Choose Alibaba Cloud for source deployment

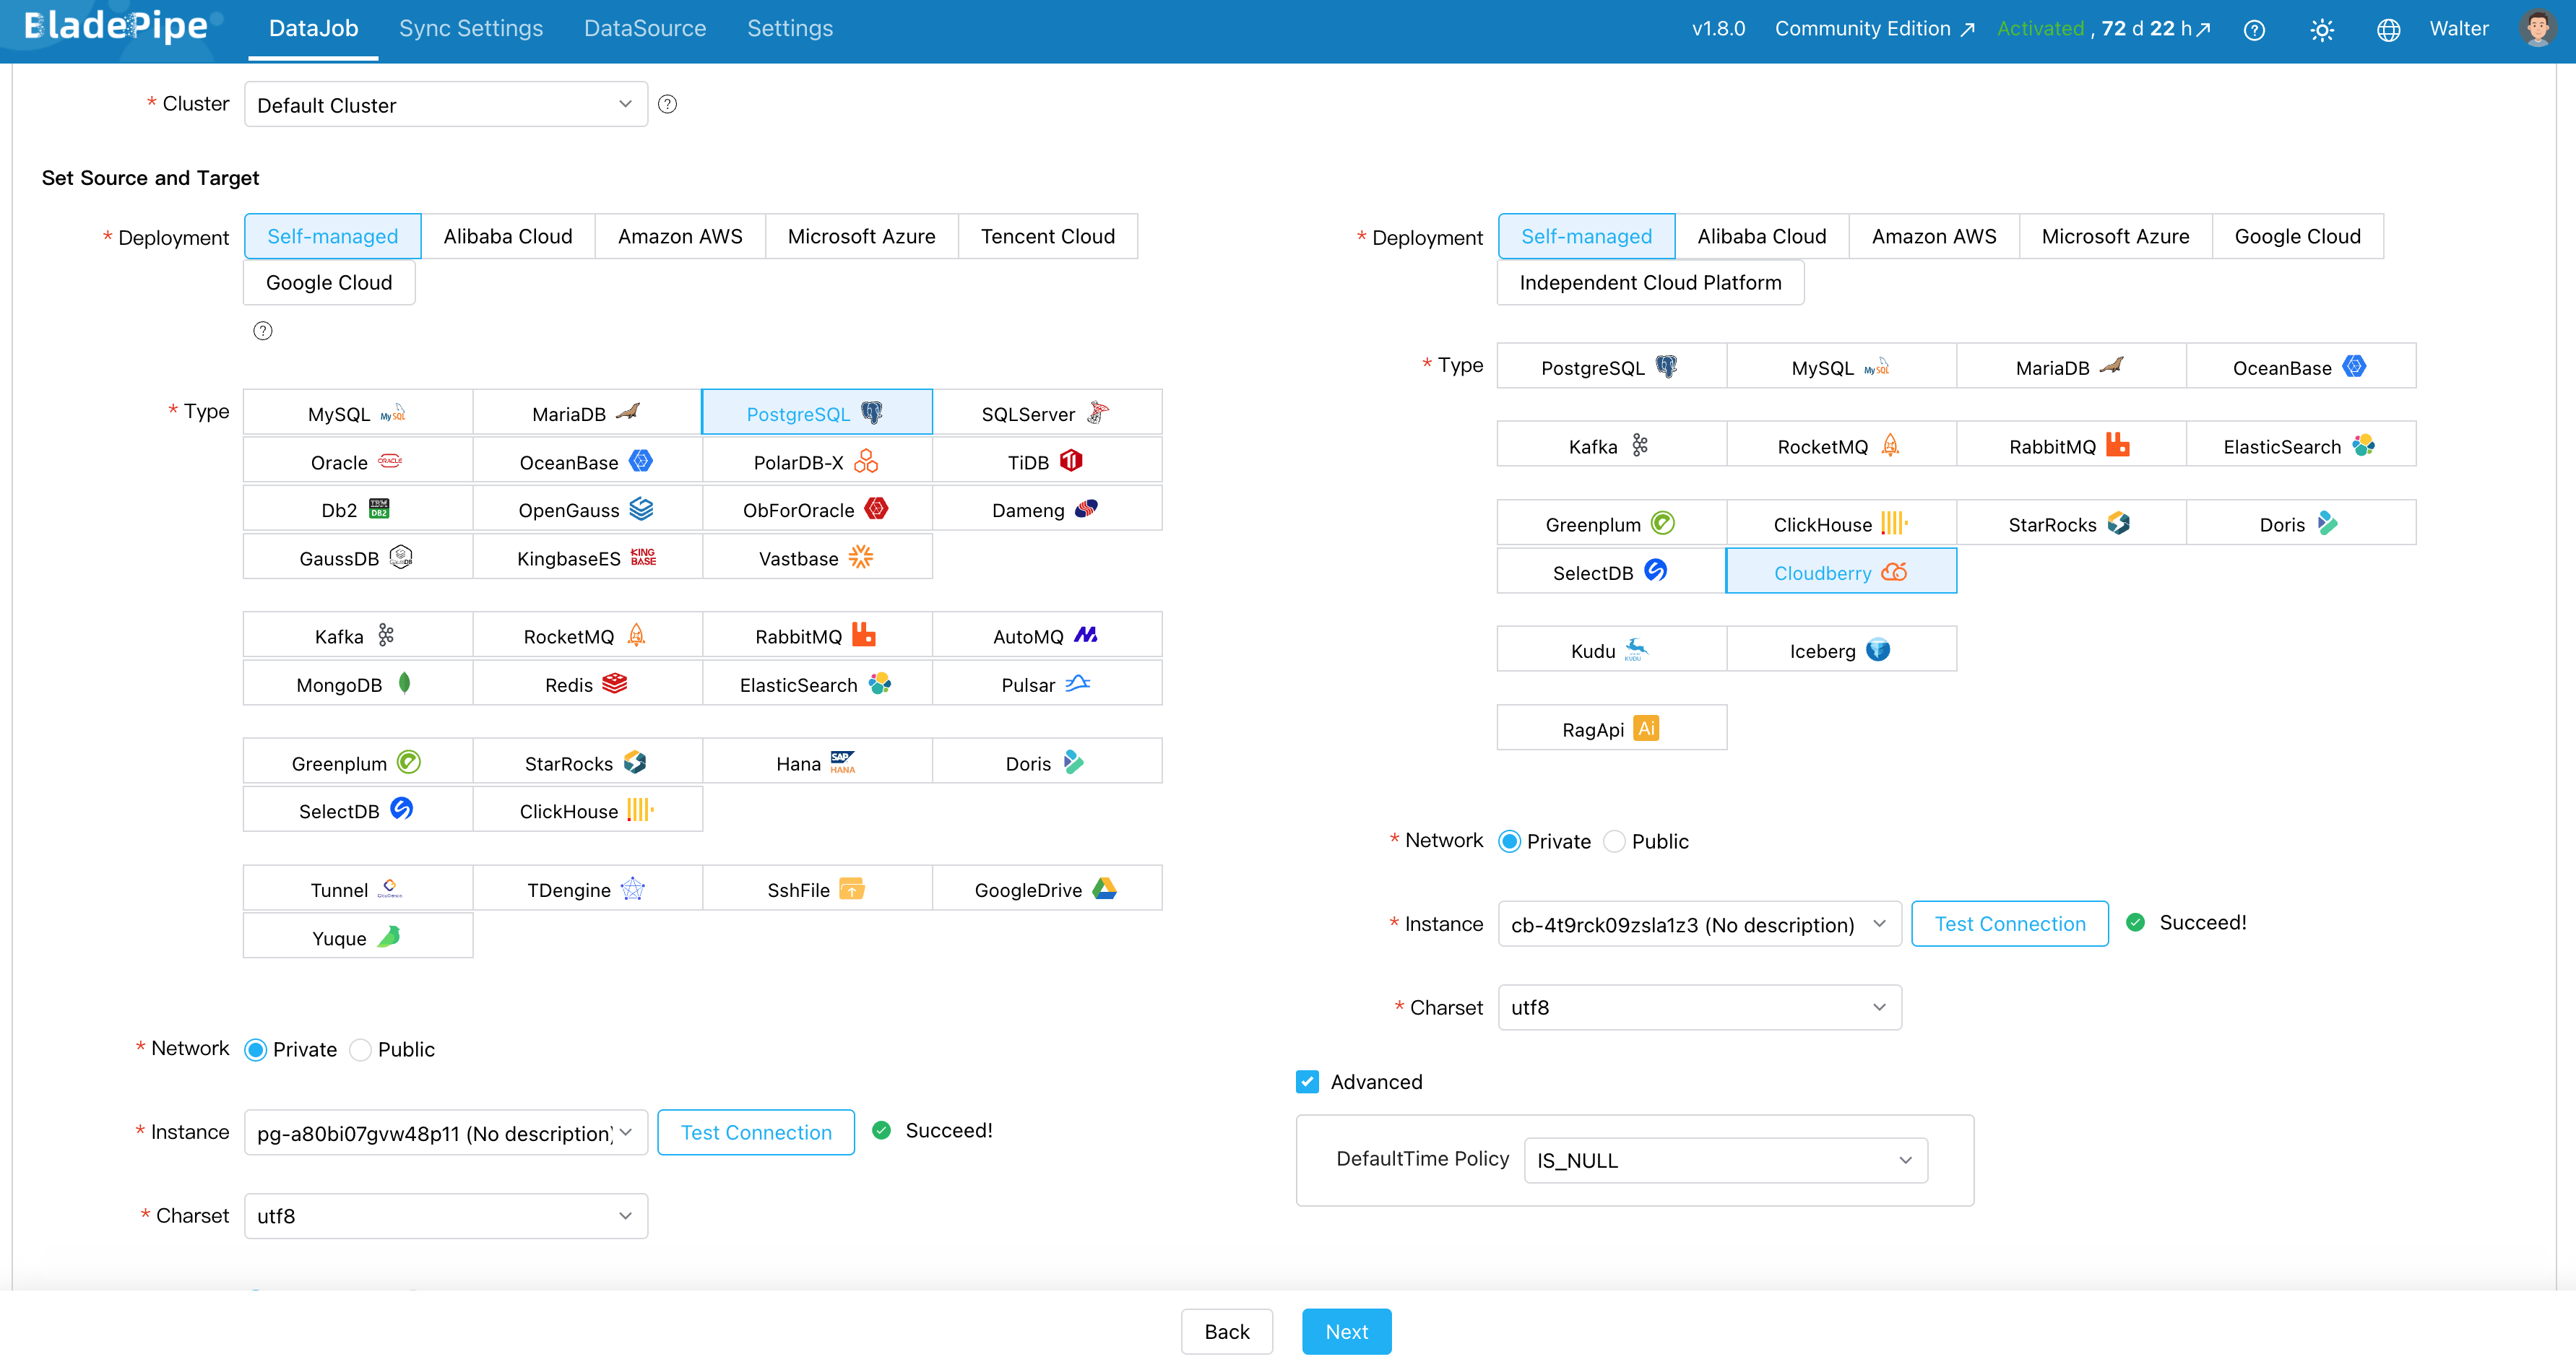[508, 236]
